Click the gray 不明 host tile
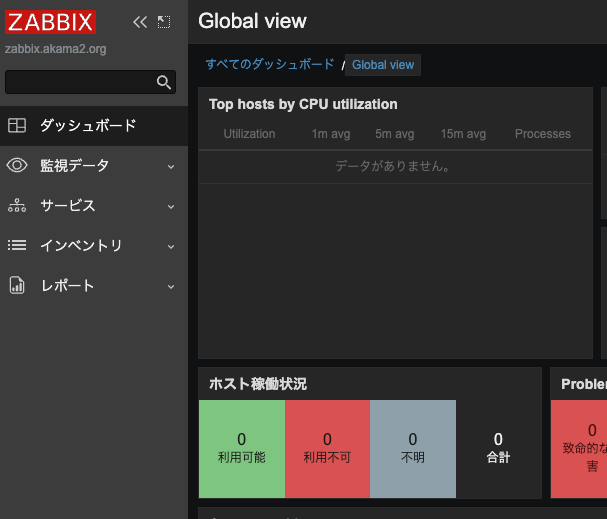The height and width of the screenshot is (519, 607). point(413,449)
